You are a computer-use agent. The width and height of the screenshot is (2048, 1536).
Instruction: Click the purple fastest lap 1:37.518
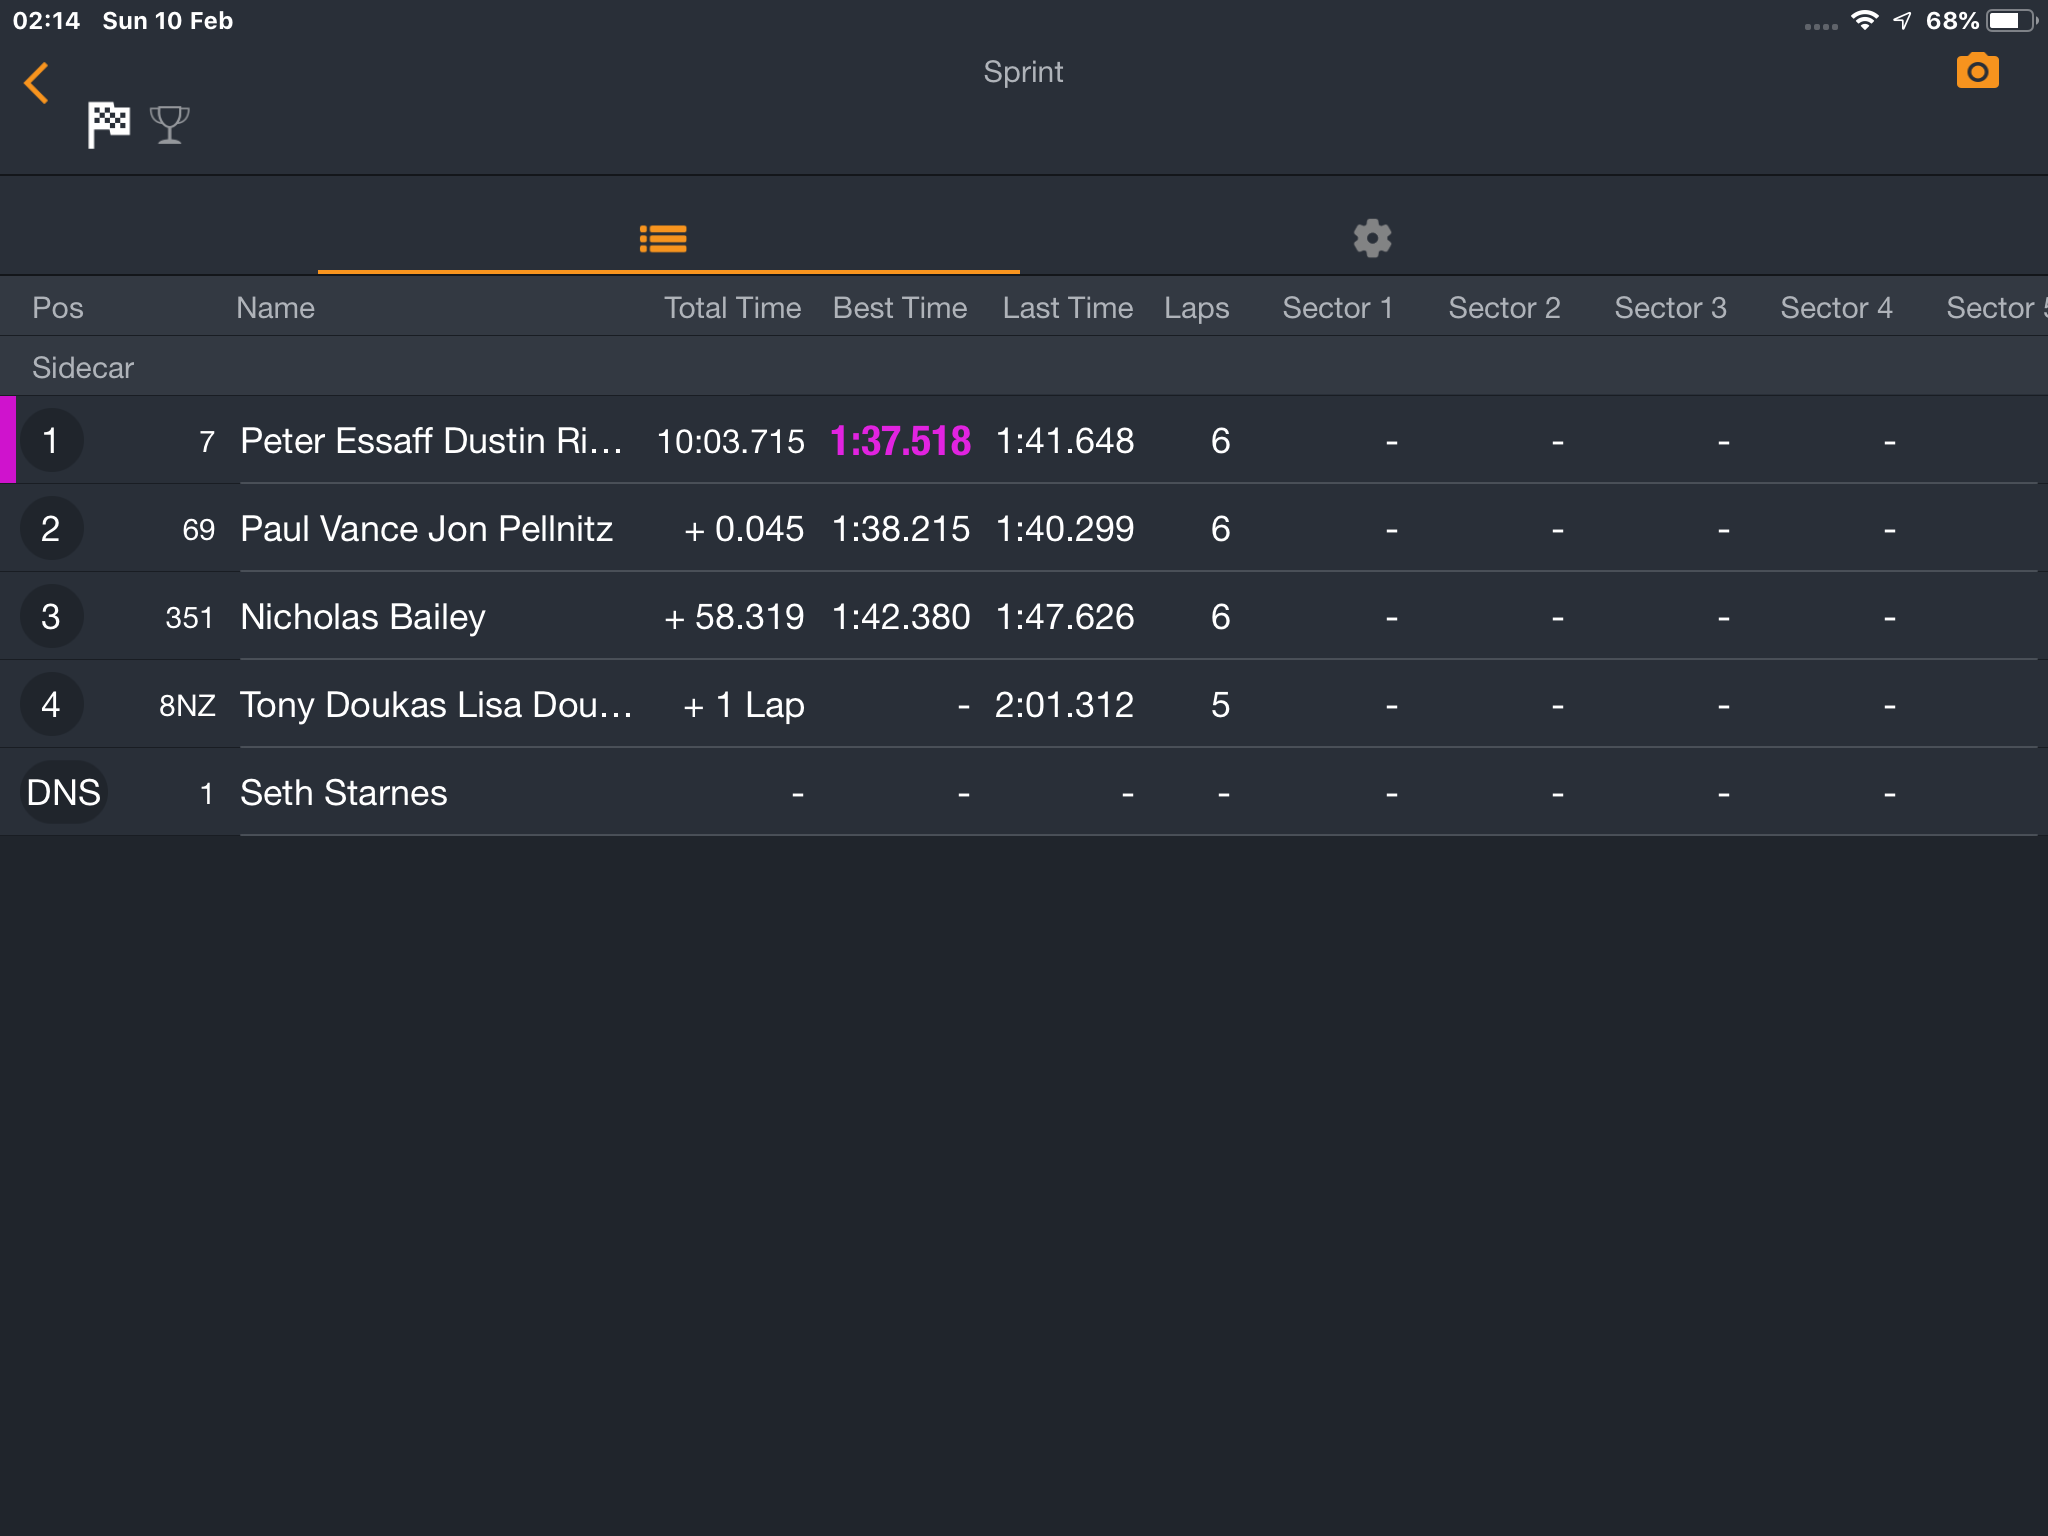tap(900, 441)
